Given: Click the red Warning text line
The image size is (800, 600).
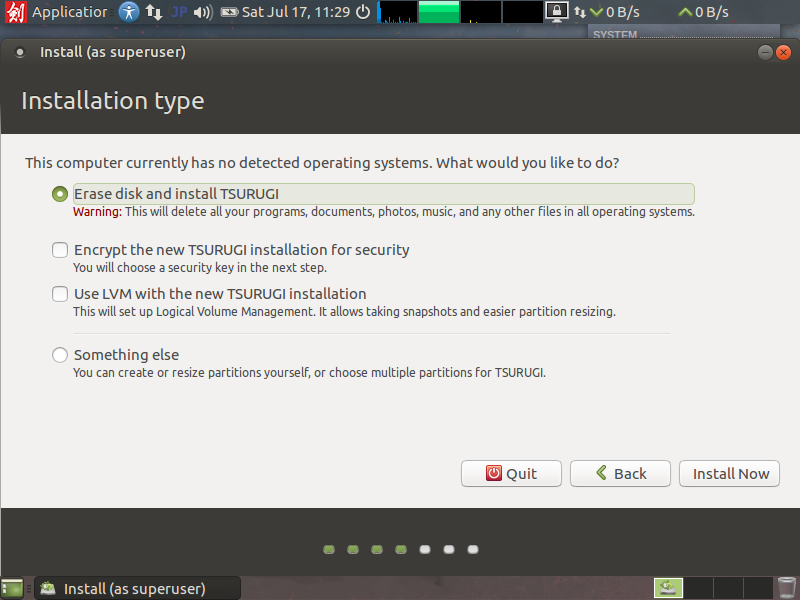Looking at the screenshot, I should 384,212.
